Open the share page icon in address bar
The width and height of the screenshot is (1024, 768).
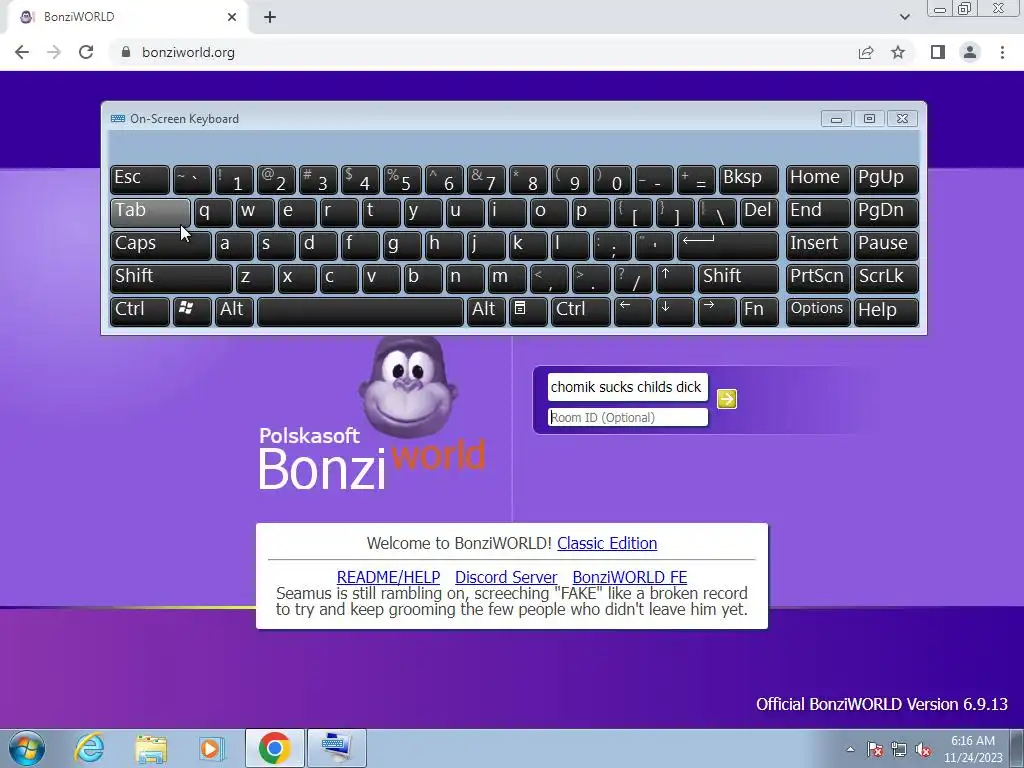pyautogui.click(x=866, y=52)
